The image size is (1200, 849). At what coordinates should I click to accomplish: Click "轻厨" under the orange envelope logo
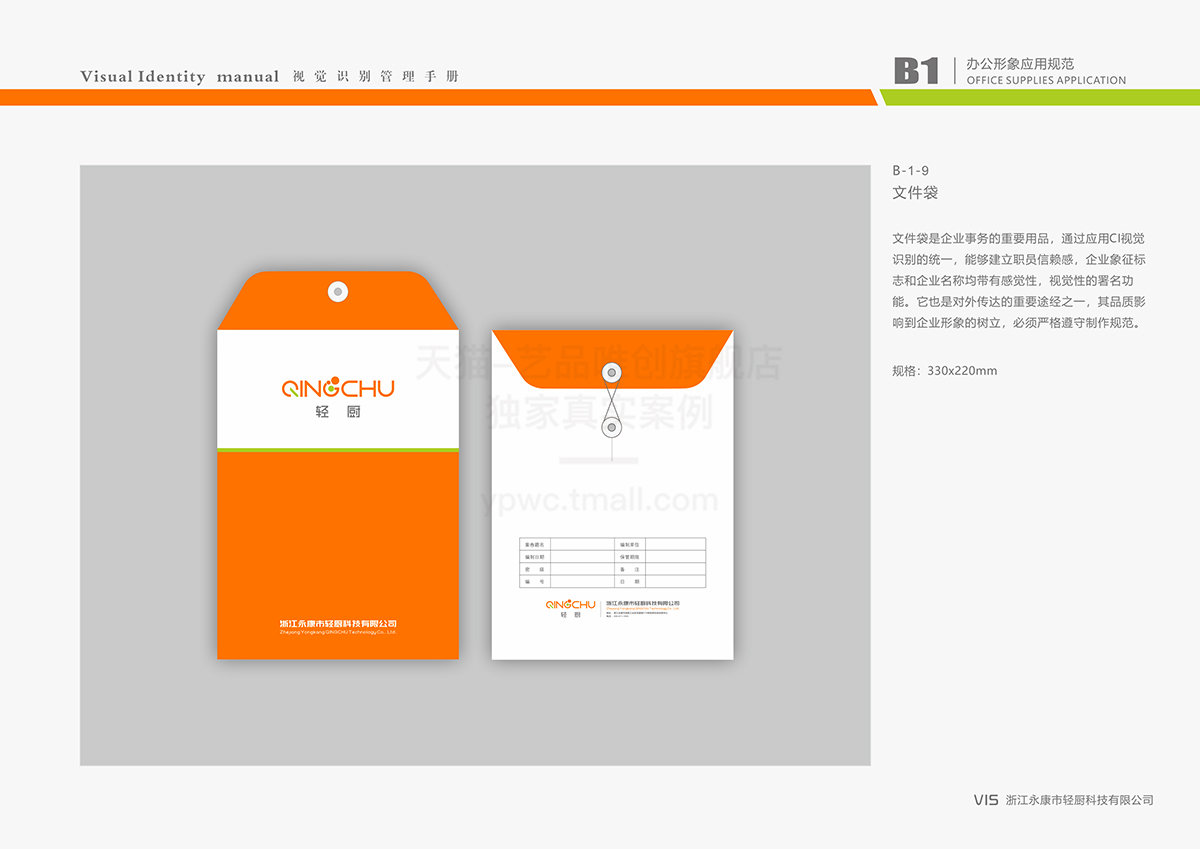click(338, 412)
